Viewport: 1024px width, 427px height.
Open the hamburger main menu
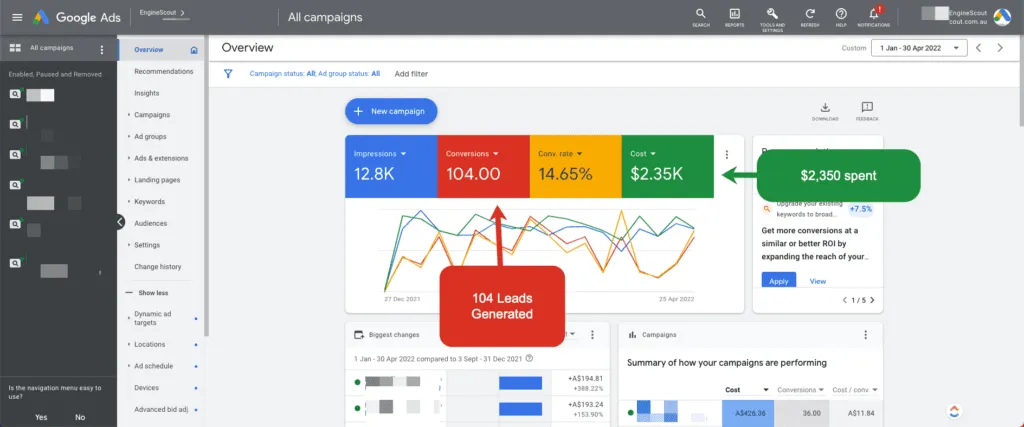[17, 18]
